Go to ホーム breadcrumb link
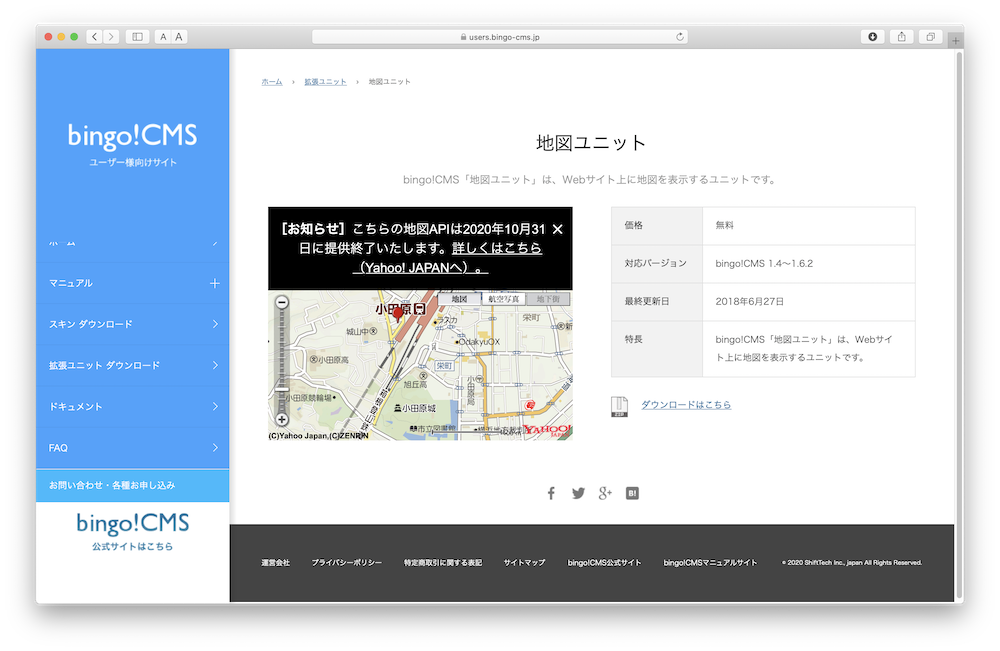1000x651 pixels. point(271,82)
